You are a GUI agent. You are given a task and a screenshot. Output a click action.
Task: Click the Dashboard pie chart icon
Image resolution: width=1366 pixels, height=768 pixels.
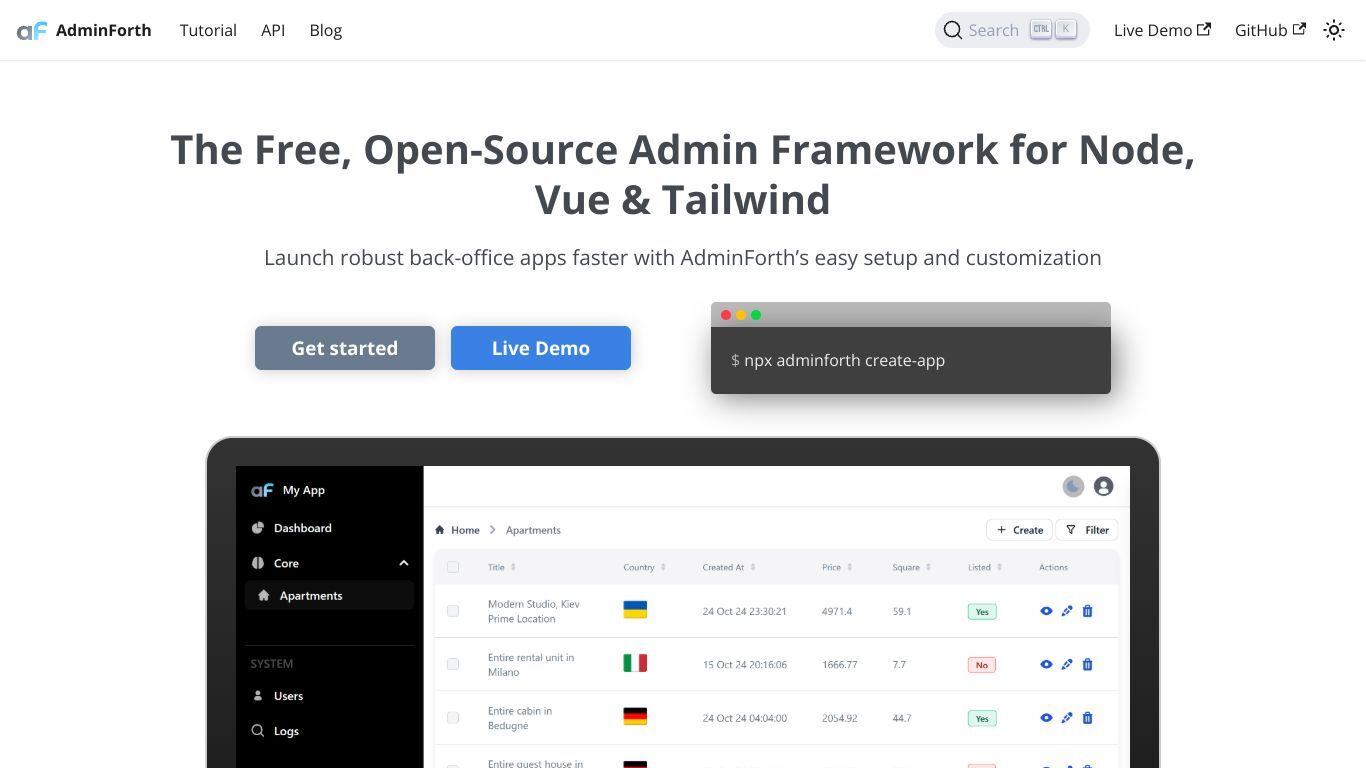point(258,528)
